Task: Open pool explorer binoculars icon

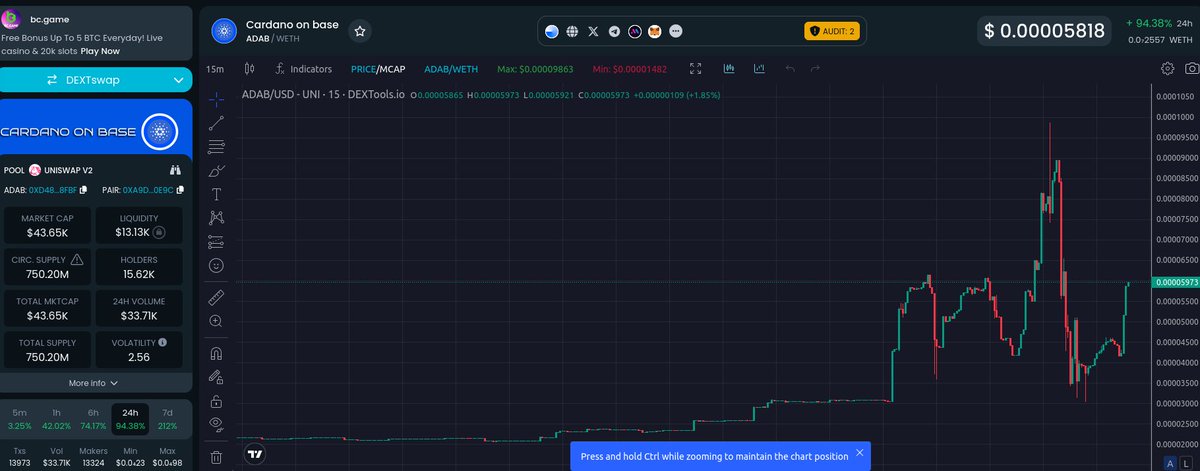Action: [175, 170]
